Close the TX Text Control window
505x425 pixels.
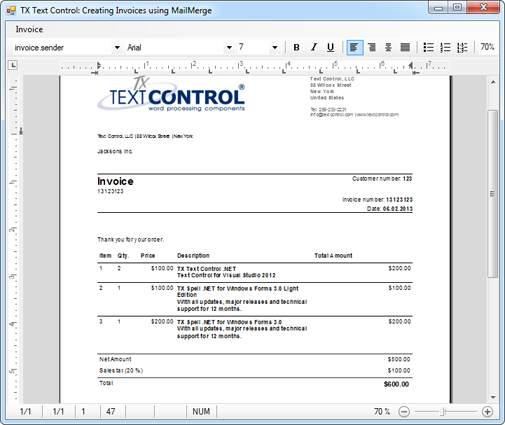pyautogui.click(x=483, y=7)
